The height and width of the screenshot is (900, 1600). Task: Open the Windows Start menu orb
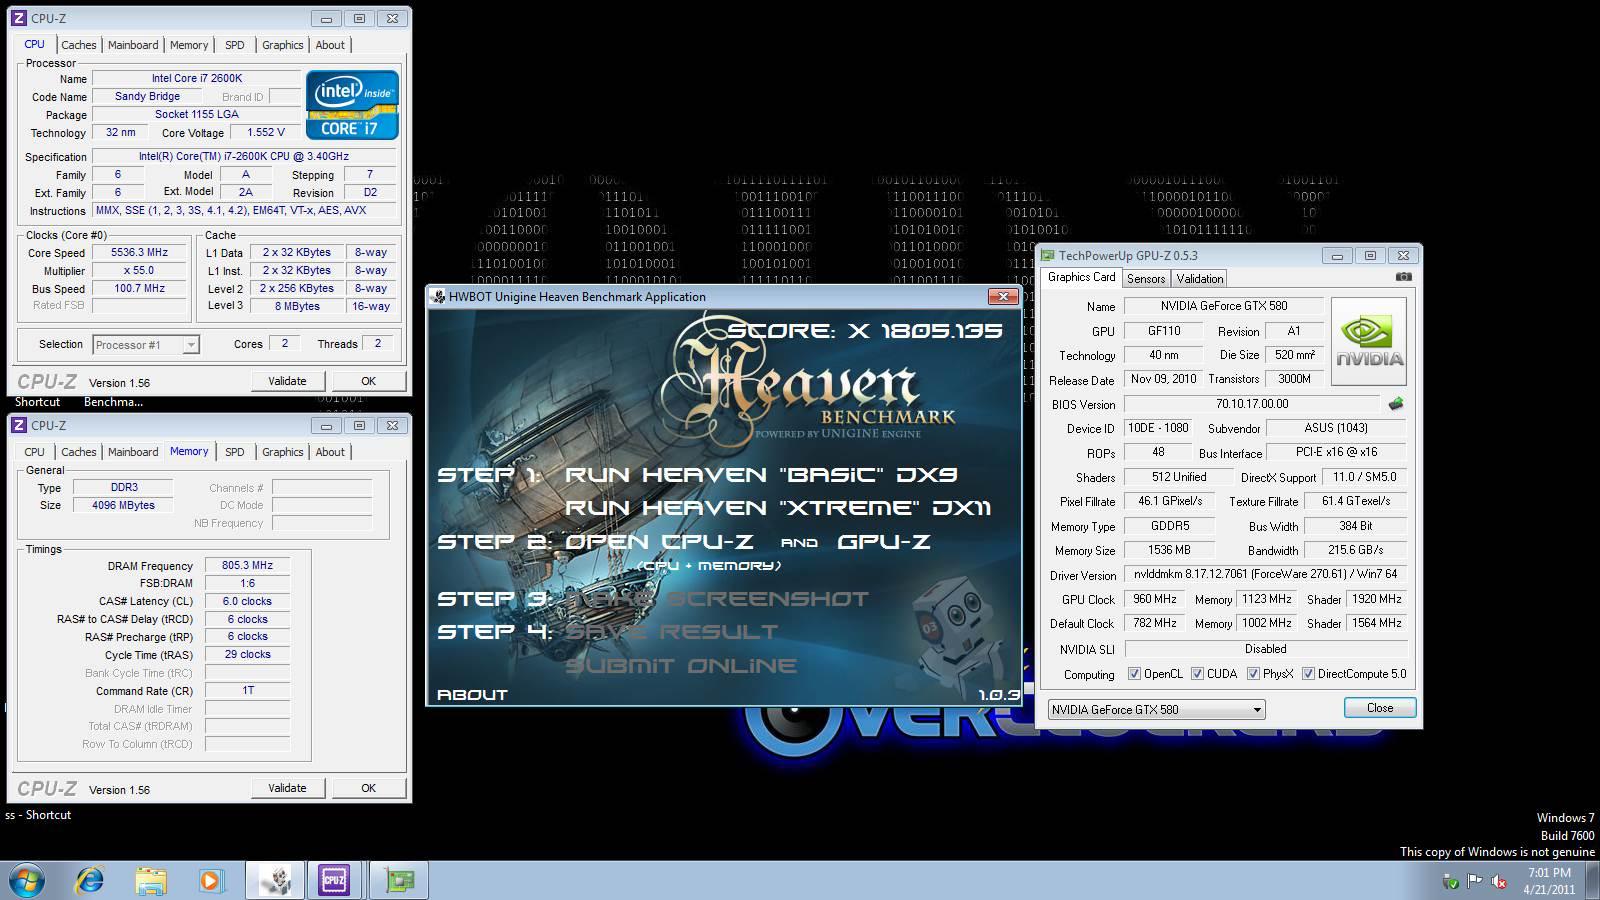click(26, 880)
